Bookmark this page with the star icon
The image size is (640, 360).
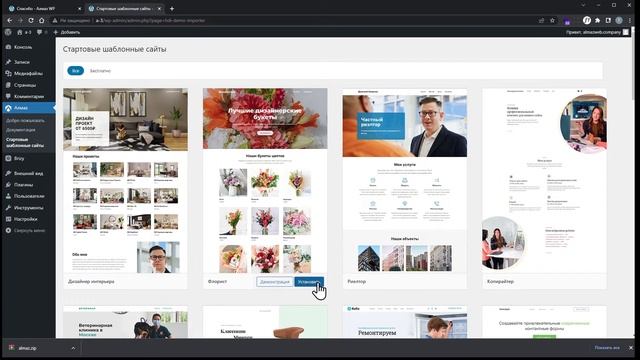tap(552, 20)
